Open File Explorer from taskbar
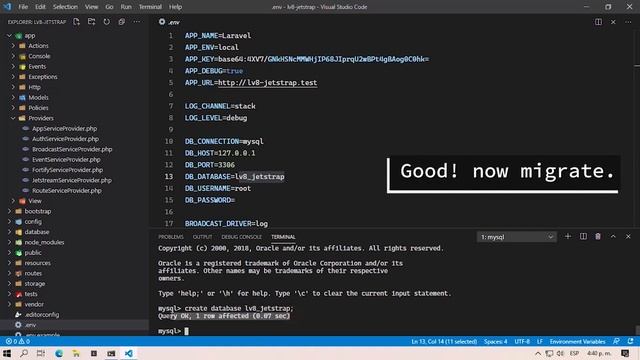 click(76, 353)
